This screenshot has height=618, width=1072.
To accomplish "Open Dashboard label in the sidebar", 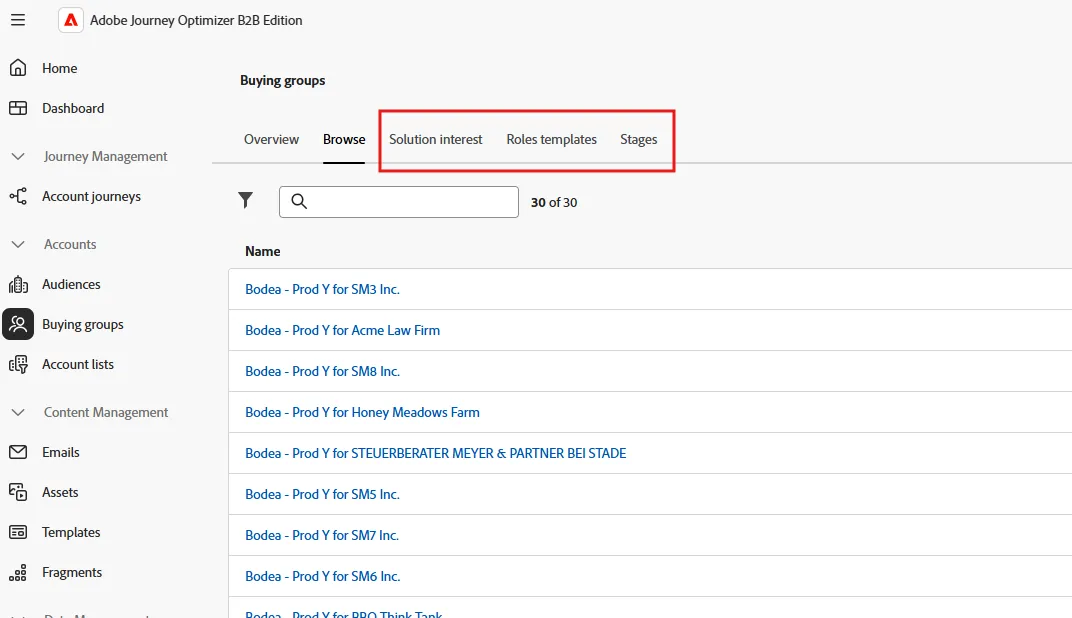I will coord(73,108).
